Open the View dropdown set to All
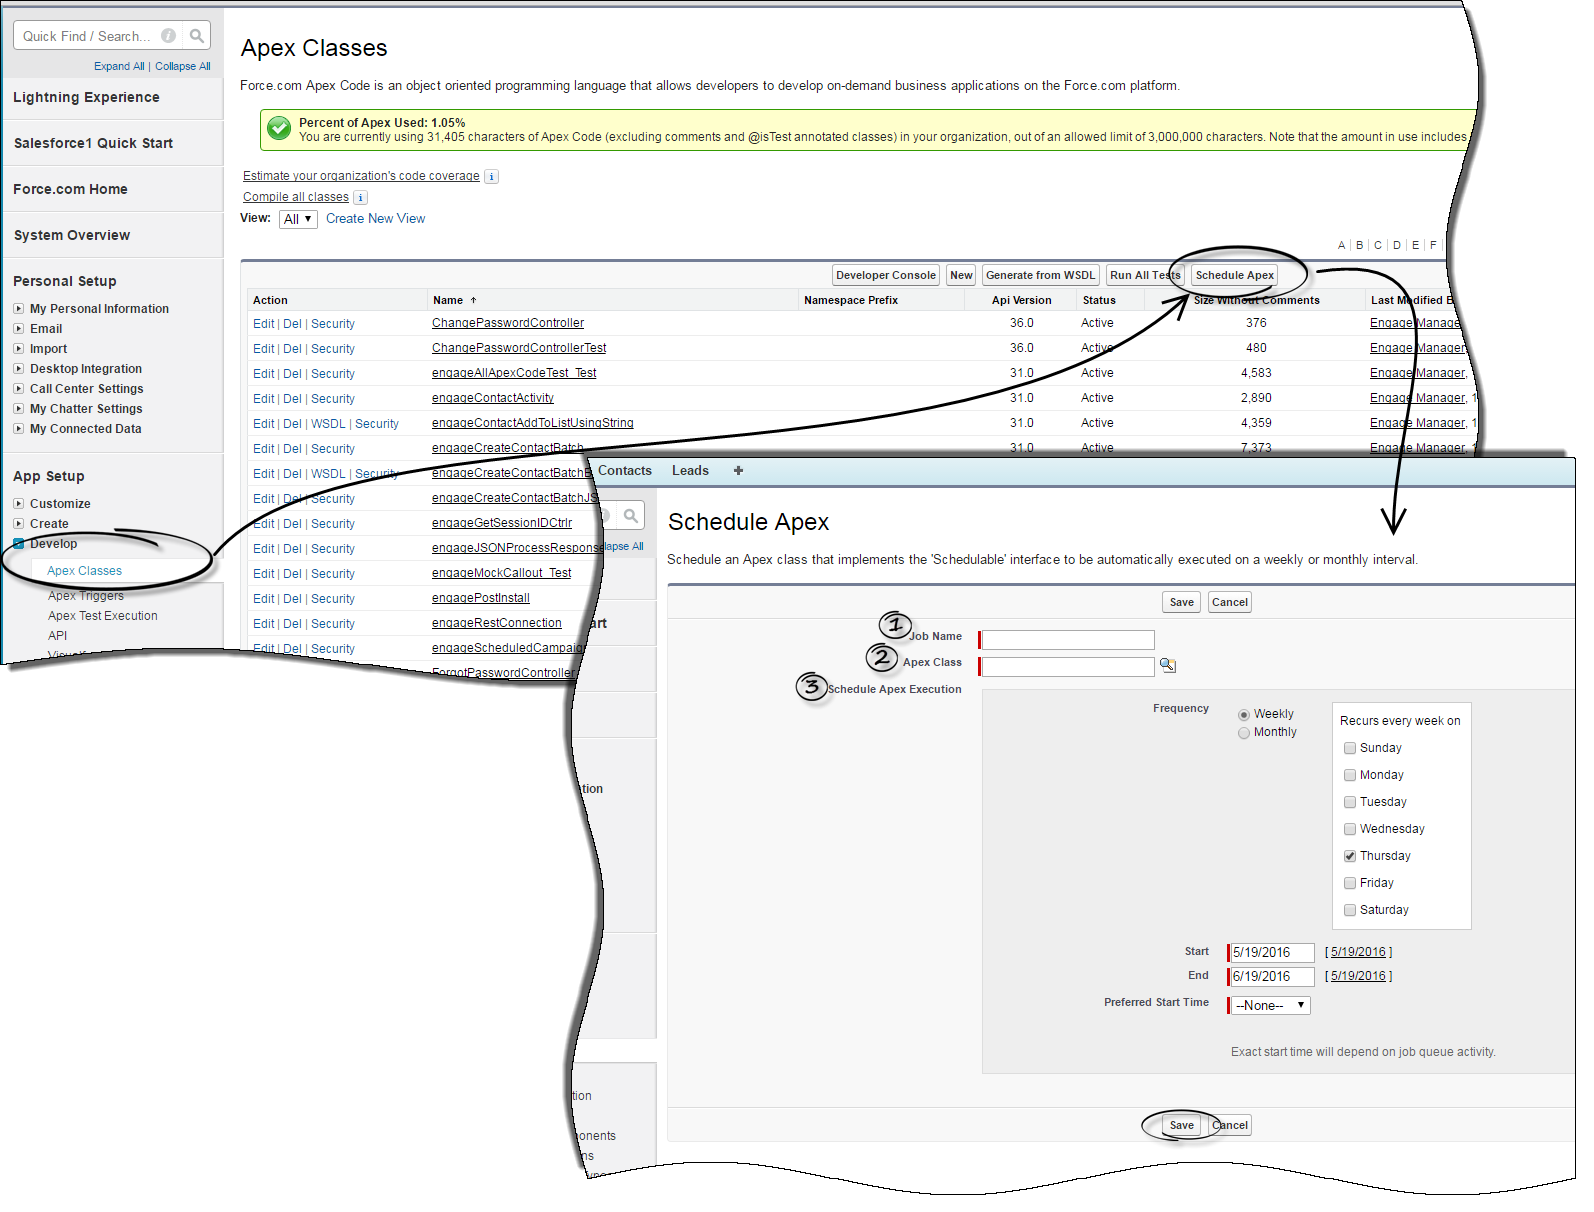 pos(298,219)
